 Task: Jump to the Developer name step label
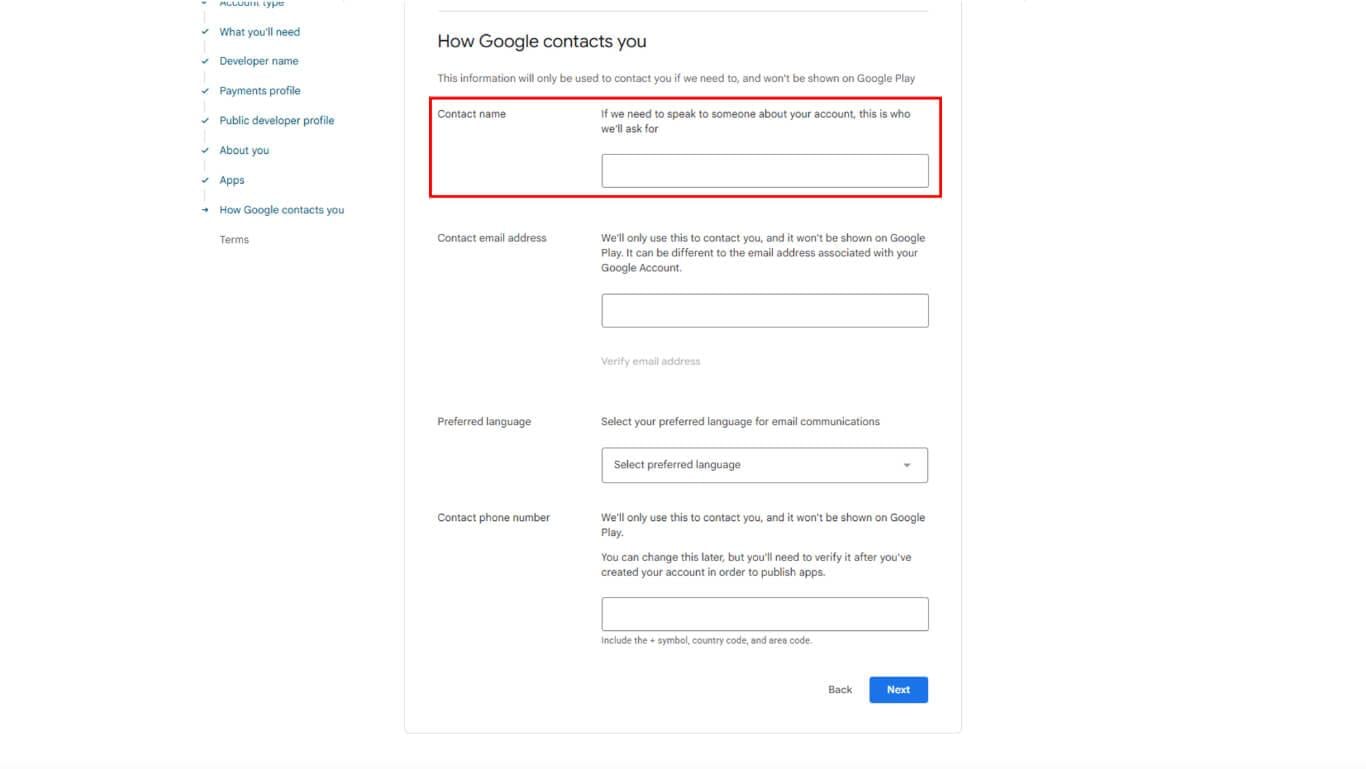(x=259, y=61)
